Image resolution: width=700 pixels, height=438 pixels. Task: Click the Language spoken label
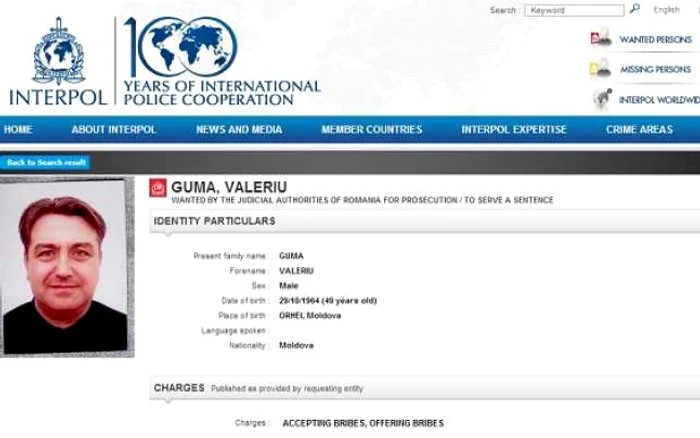coord(233,331)
